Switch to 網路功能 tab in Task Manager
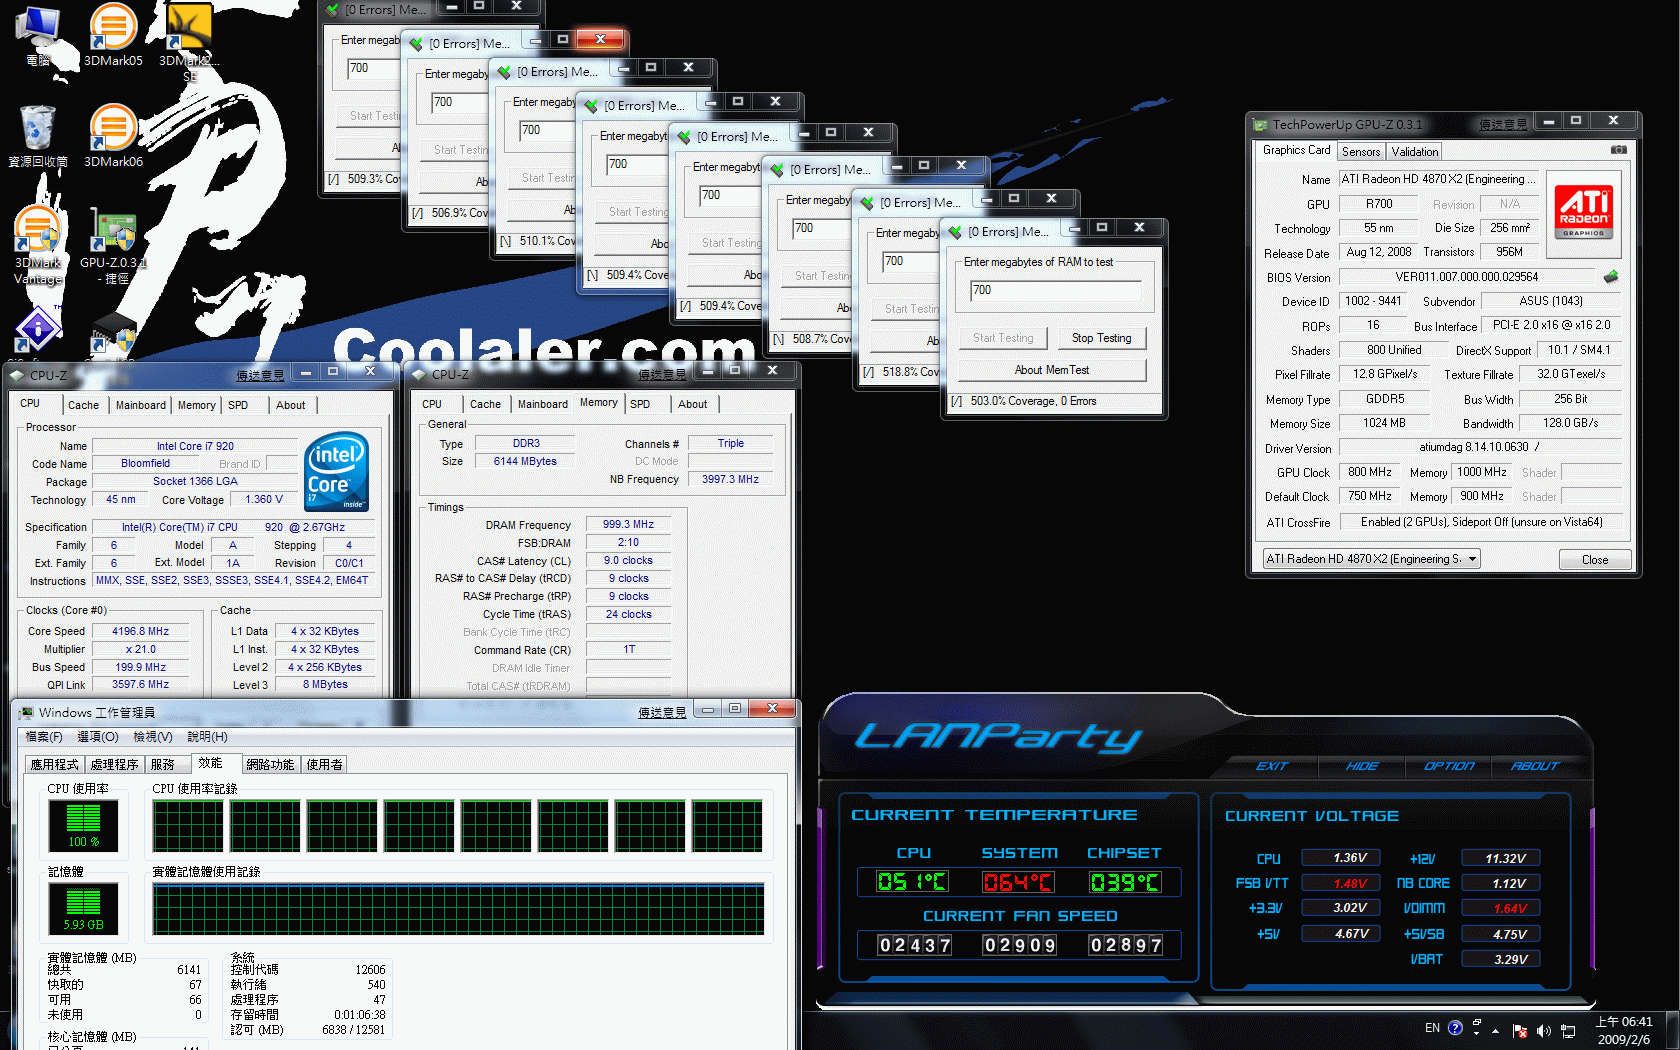The width and height of the screenshot is (1680, 1050). click(x=270, y=764)
